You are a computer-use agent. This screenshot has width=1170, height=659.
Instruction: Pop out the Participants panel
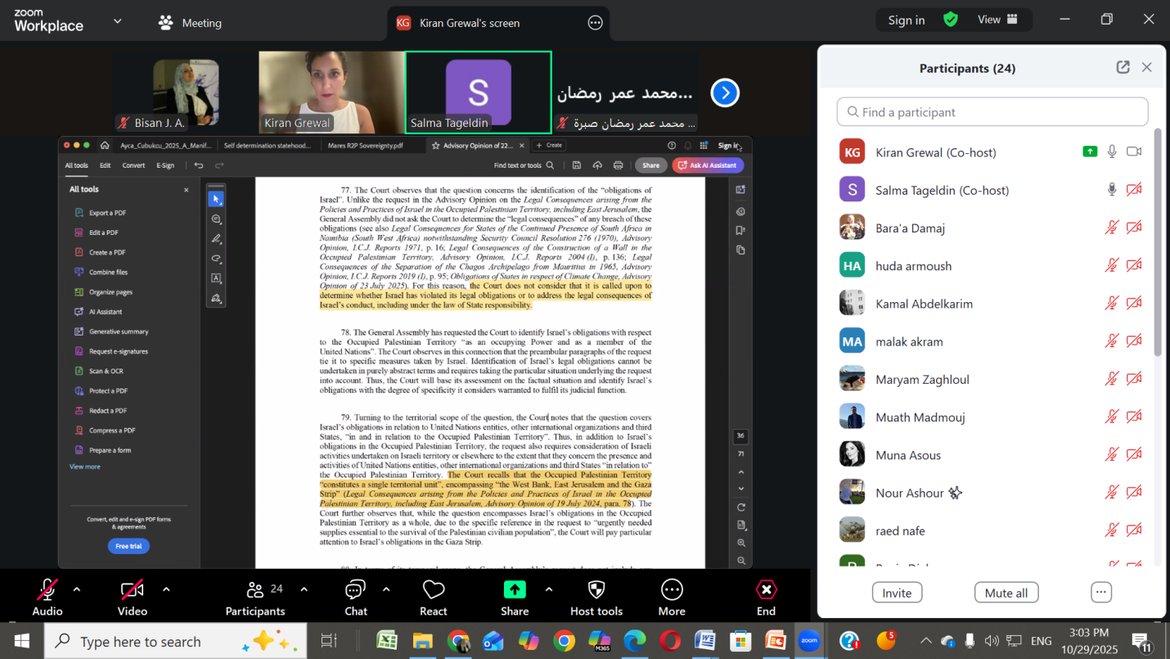click(x=1123, y=68)
